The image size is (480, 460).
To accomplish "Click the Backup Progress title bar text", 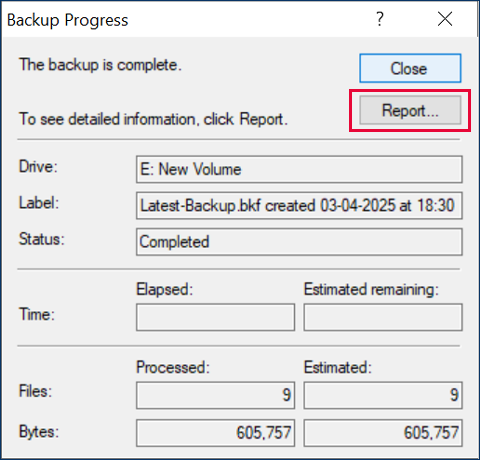I will 68,20.
